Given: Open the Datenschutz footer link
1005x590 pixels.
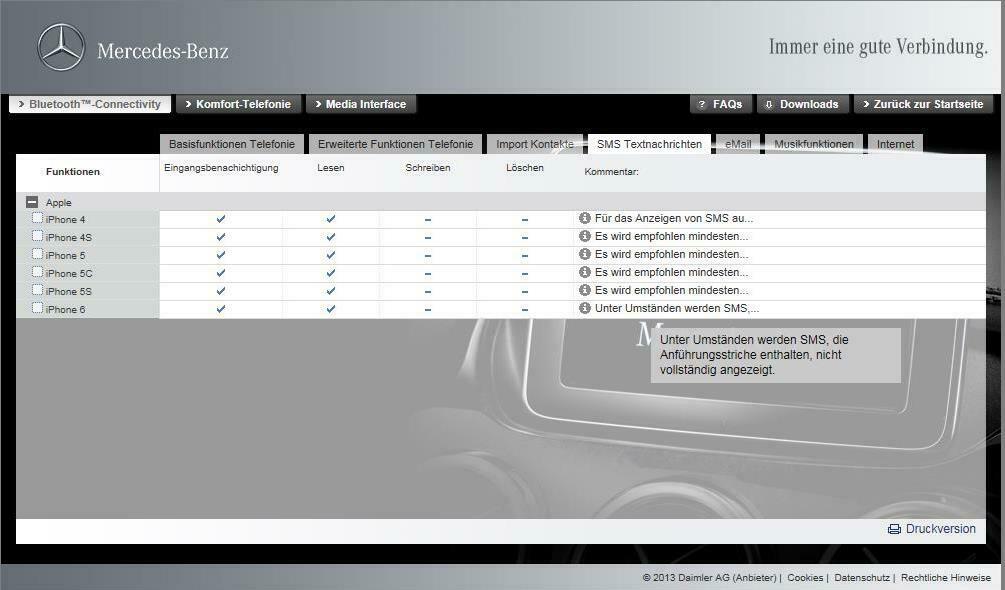Looking at the screenshot, I should click(x=861, y=578).
